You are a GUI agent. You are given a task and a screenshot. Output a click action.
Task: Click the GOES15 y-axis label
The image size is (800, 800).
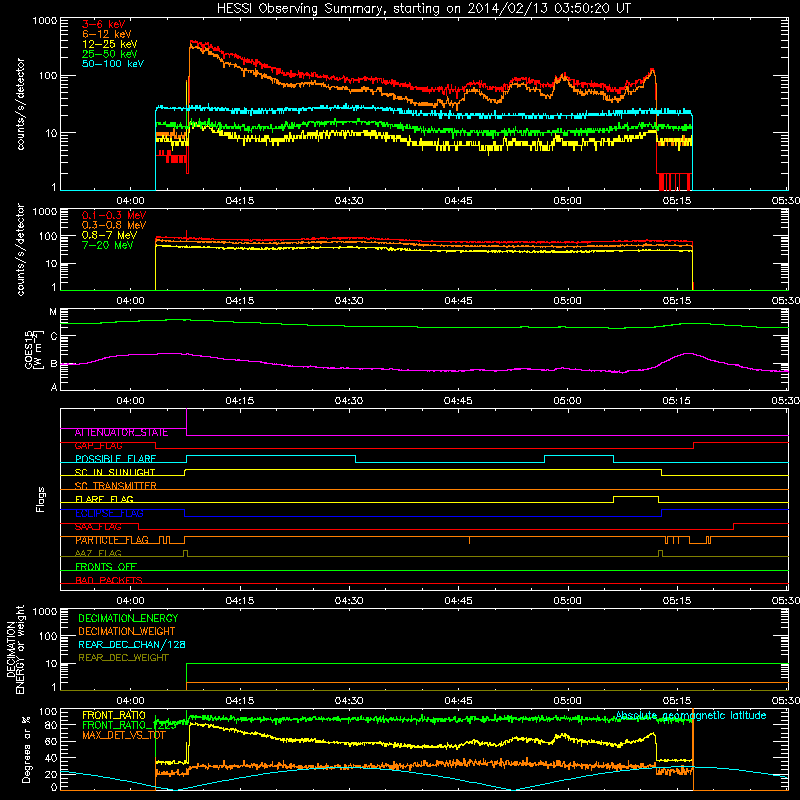[33, 349]
